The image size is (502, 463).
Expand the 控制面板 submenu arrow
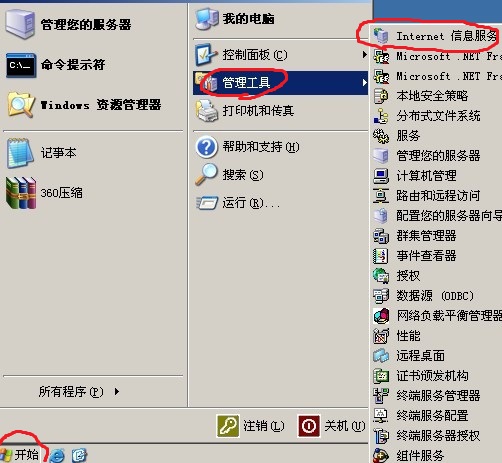pyautogui.click(x=364, y=54)
